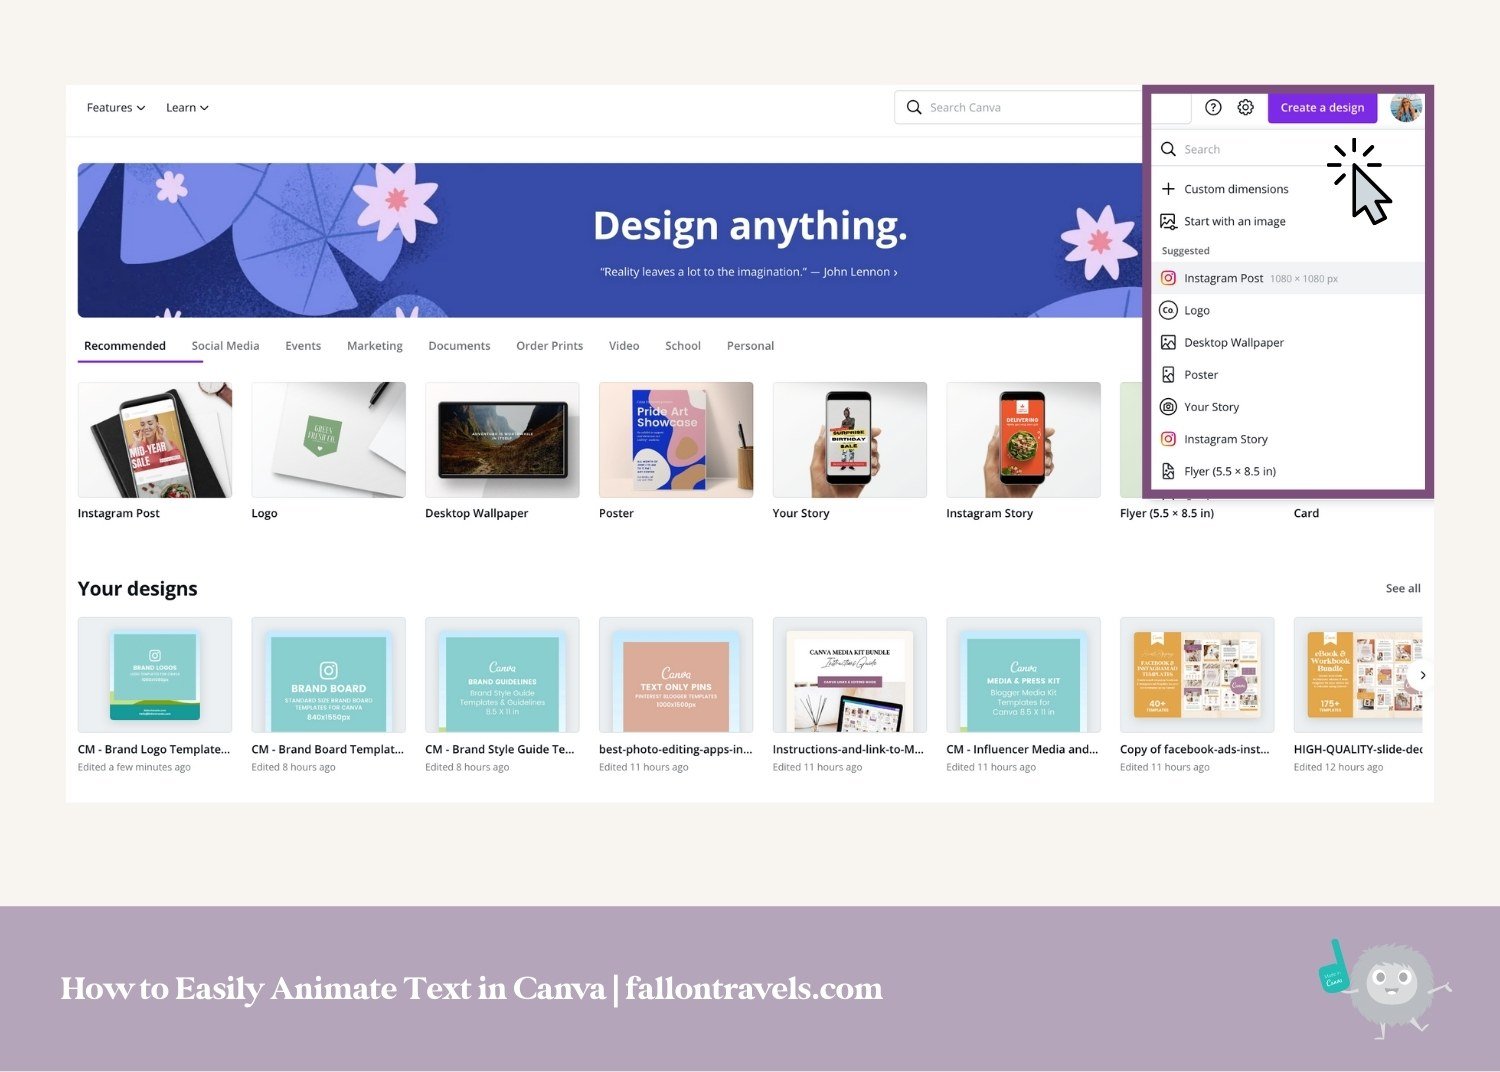Click the plus icon for Custom dimensions
The height and width of the screenshot is (1072, 1500).
1168,189
